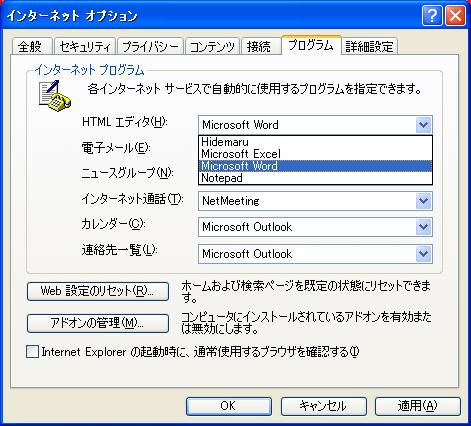Click the 連絡先一覧 Microsoft Outlook combo box

[315, 254]
